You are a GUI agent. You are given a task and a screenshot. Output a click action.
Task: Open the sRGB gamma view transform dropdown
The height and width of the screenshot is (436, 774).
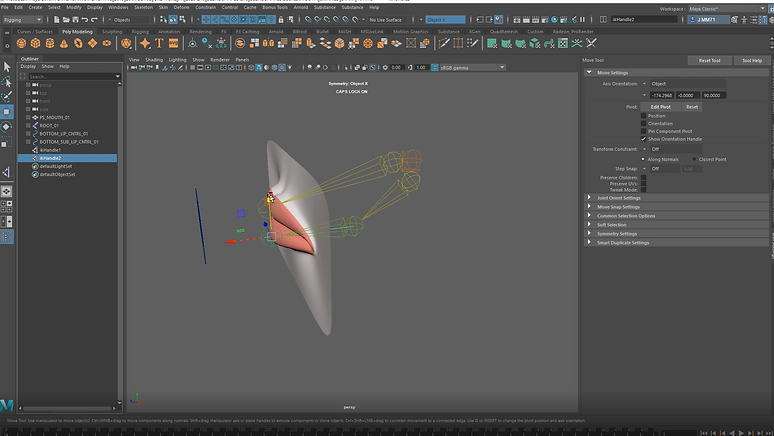click(x=472, y=68)
